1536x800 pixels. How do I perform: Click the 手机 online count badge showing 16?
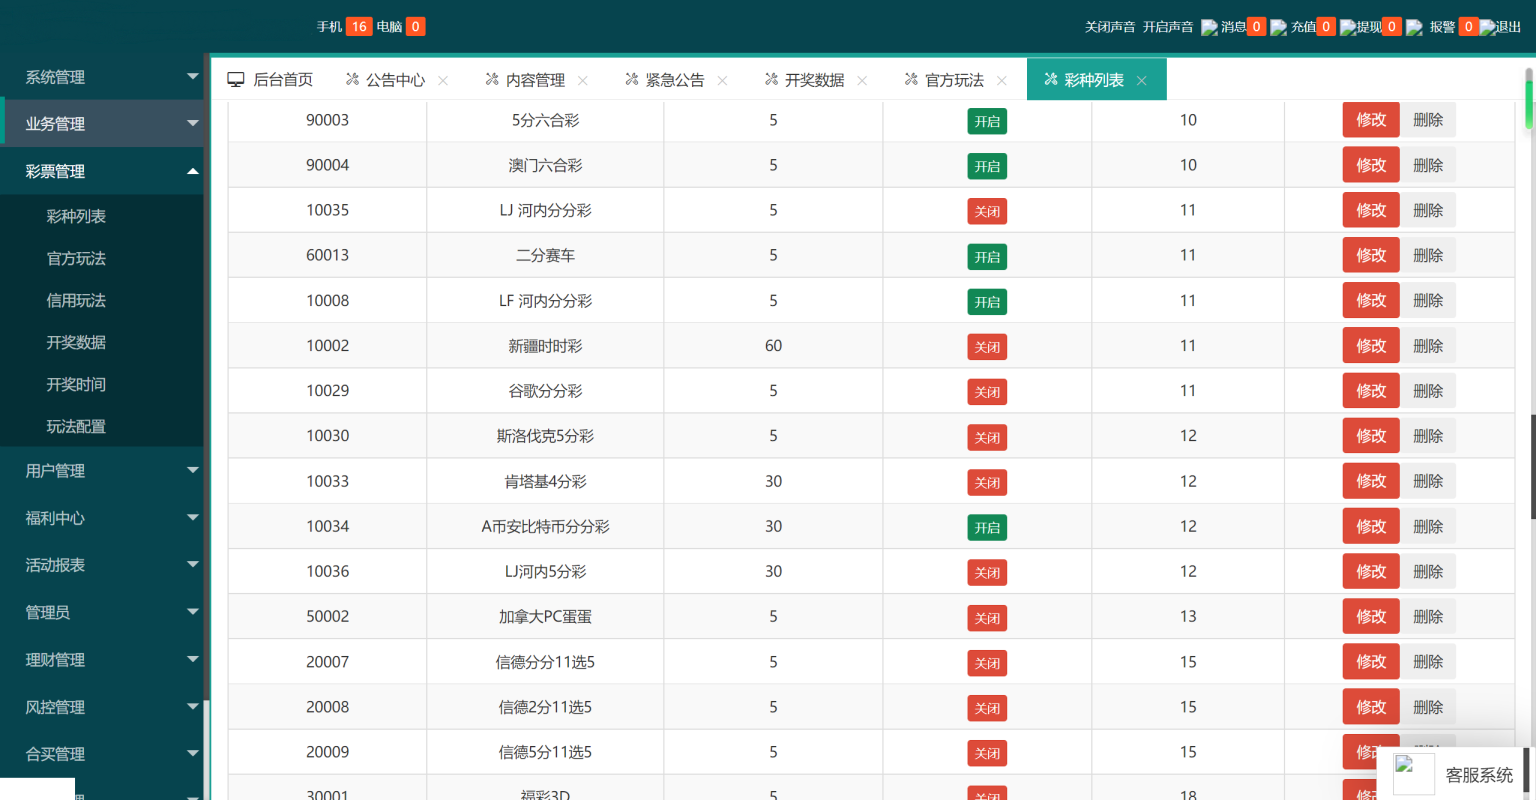359,27
